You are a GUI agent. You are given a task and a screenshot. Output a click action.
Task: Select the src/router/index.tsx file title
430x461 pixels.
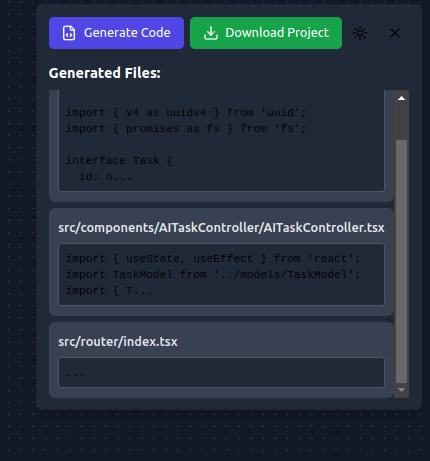click(x=118, y=342)
